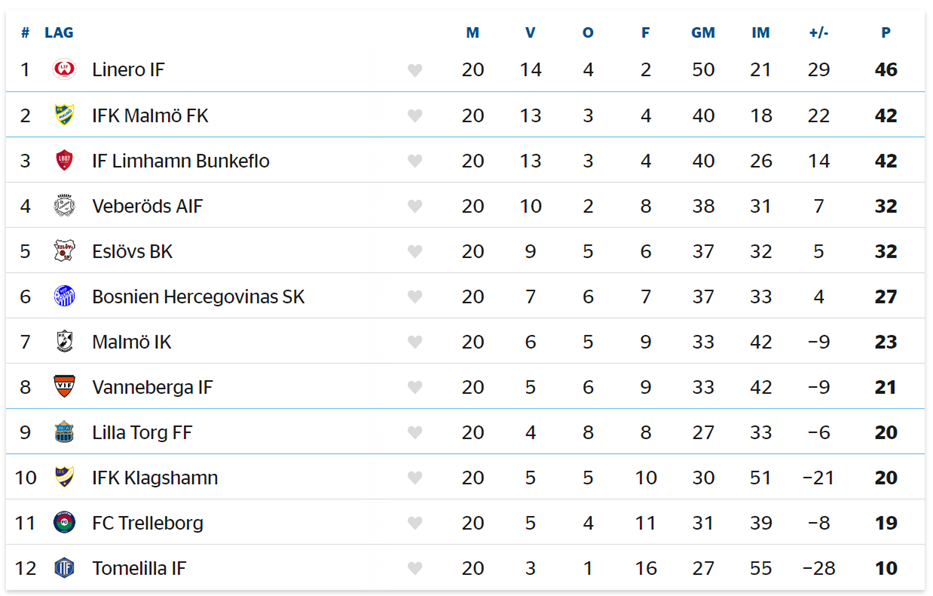This screenshot has width=933, height=596.
Task: Toggle favorite heart for Malmö IK
Action: (415, 342)
